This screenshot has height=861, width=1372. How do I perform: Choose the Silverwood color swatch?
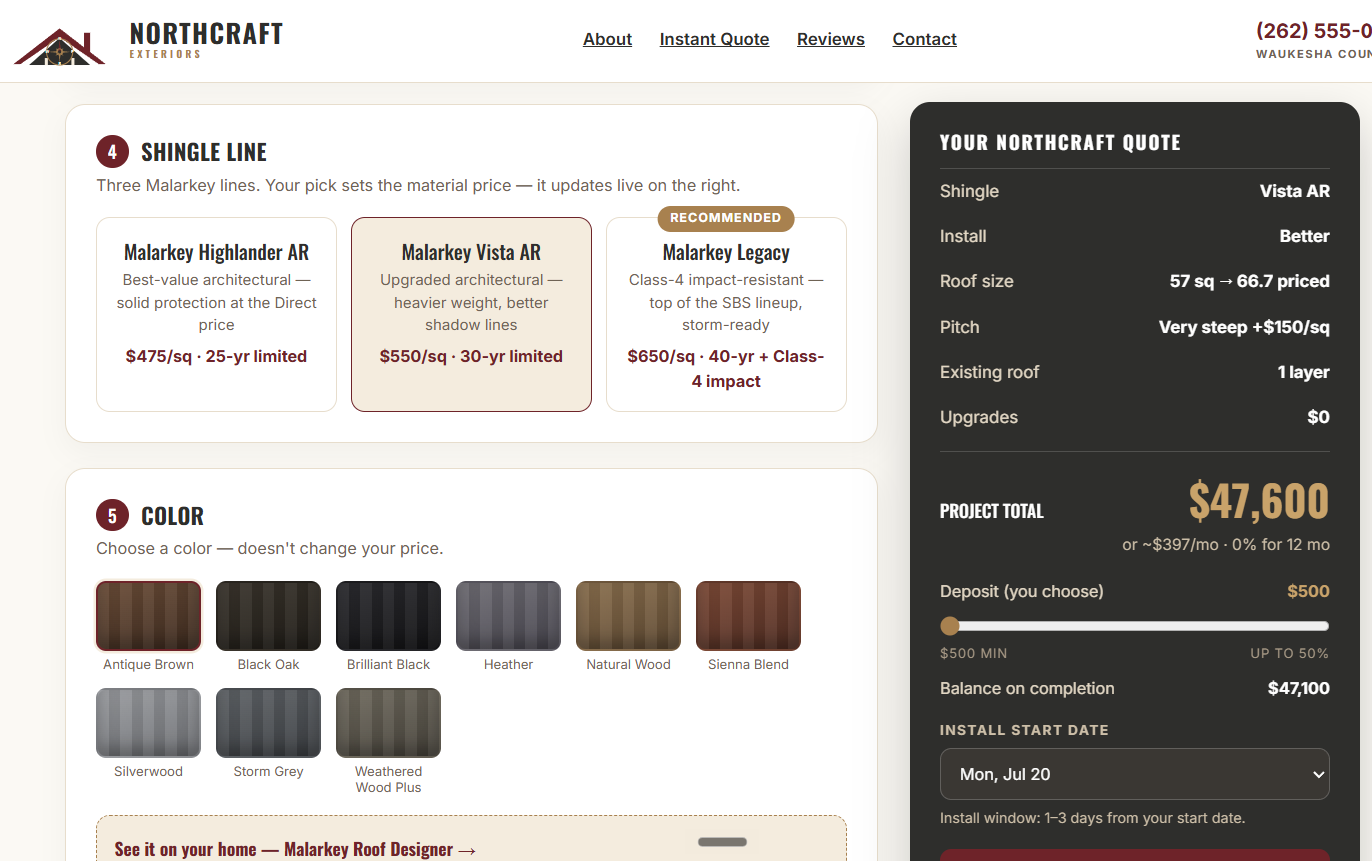148,723
